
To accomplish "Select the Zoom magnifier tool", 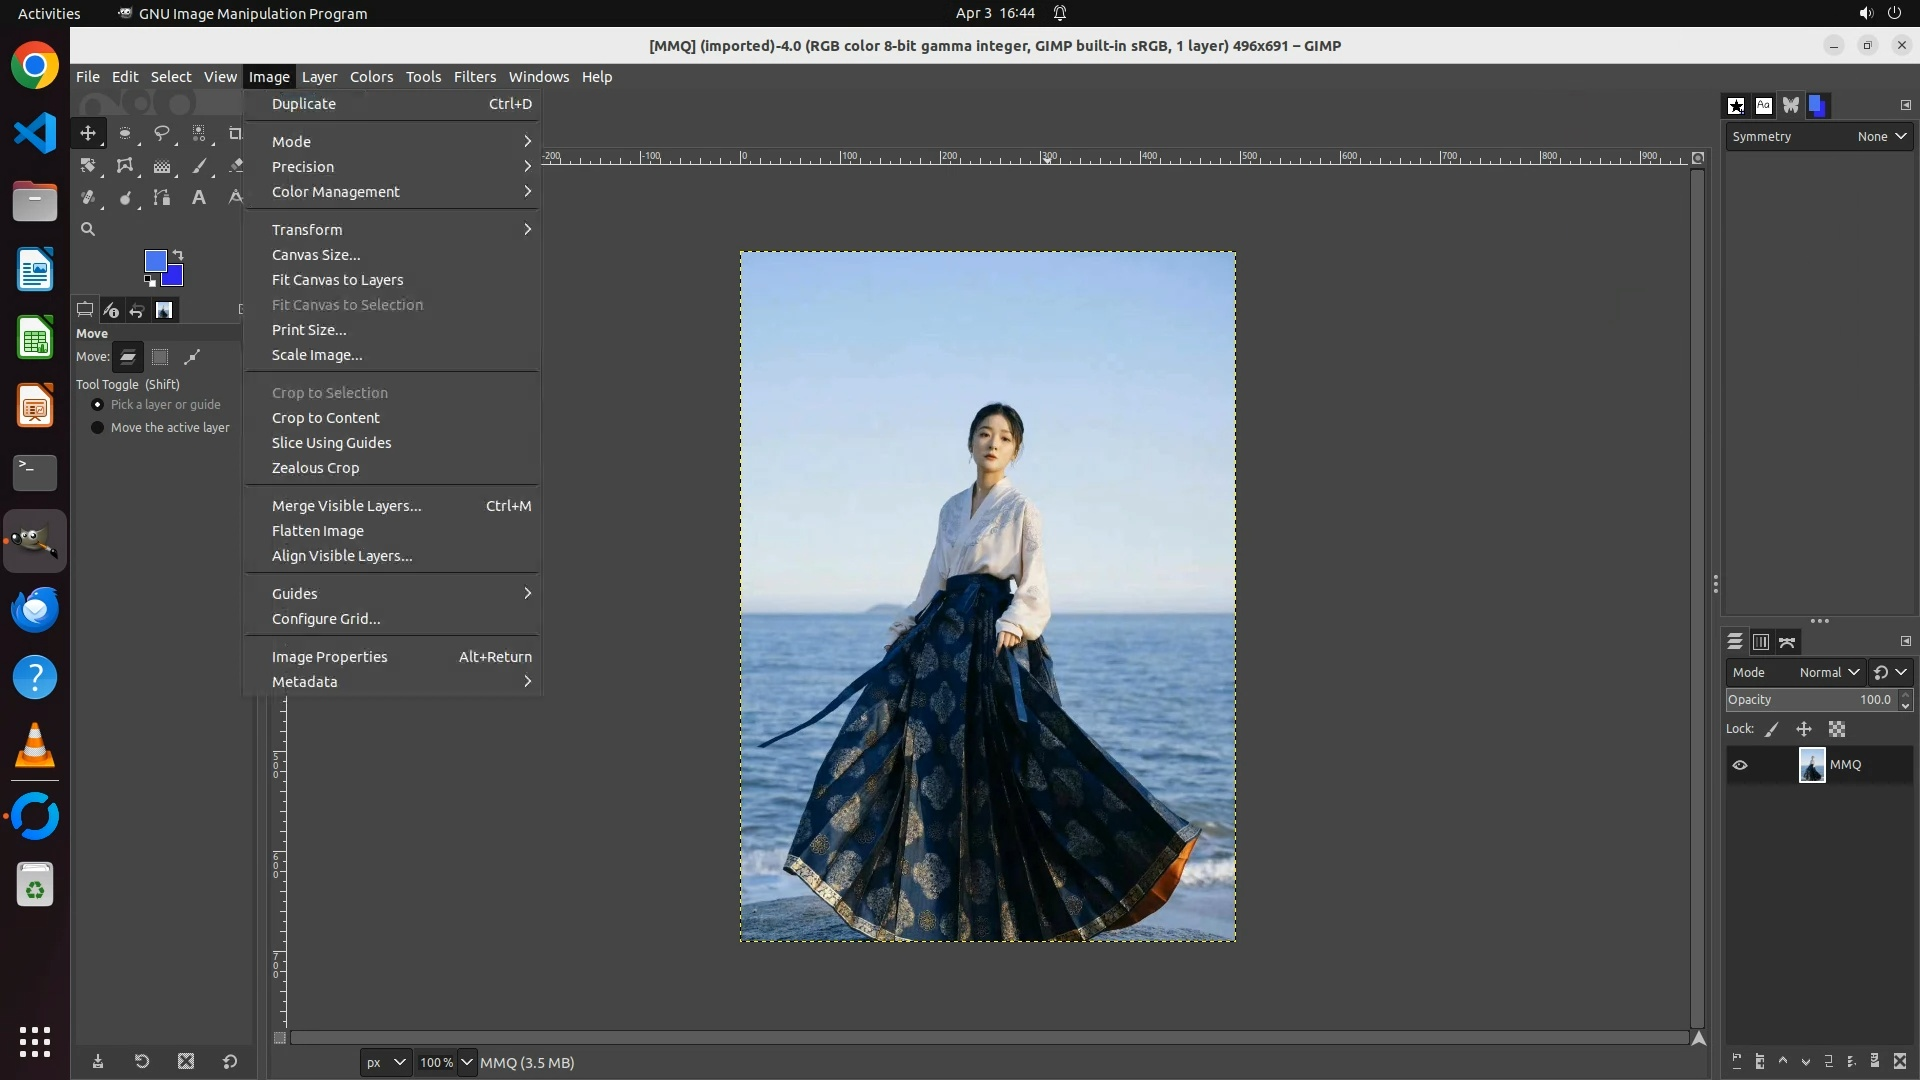I will [x=88, y=229].
